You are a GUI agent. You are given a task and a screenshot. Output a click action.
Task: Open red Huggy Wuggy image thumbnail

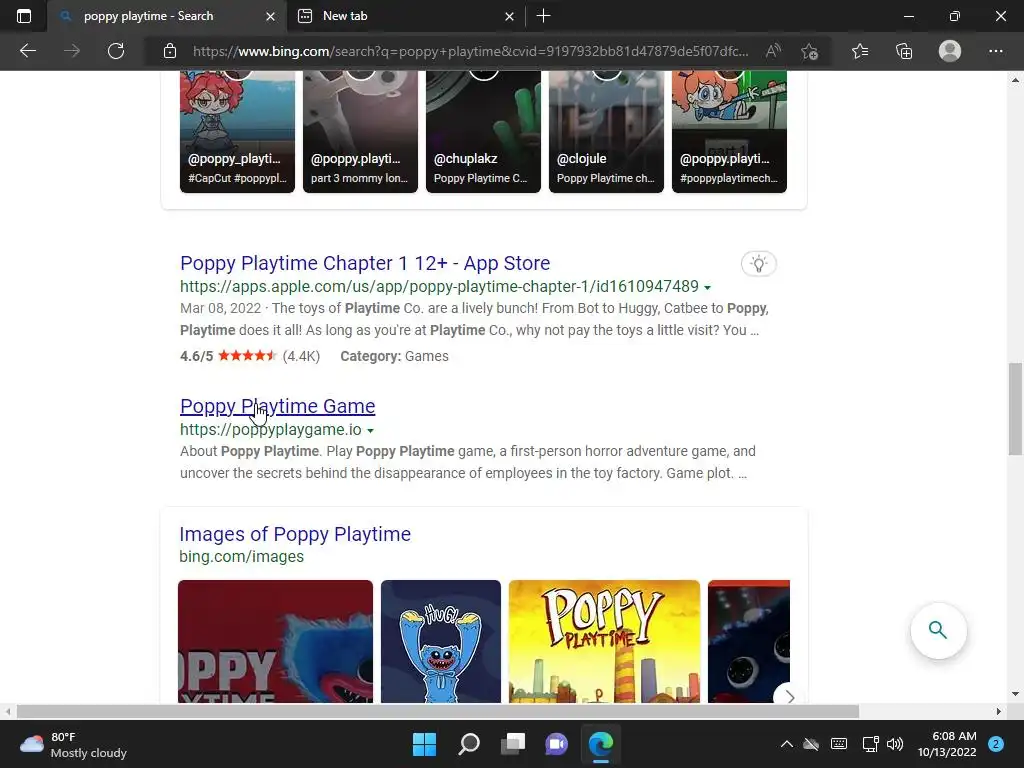point(276,641)
